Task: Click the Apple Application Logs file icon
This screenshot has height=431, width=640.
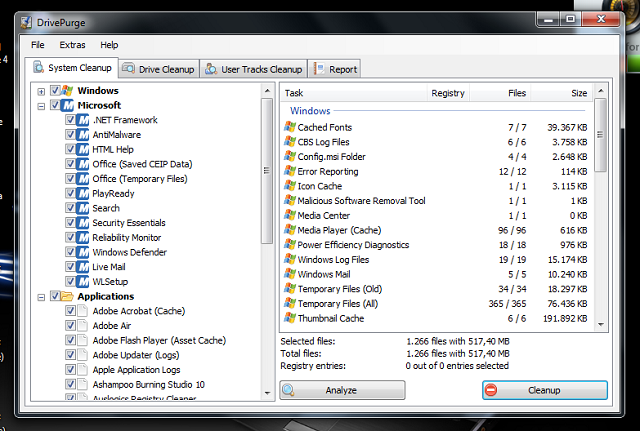Action: (83, 370)
